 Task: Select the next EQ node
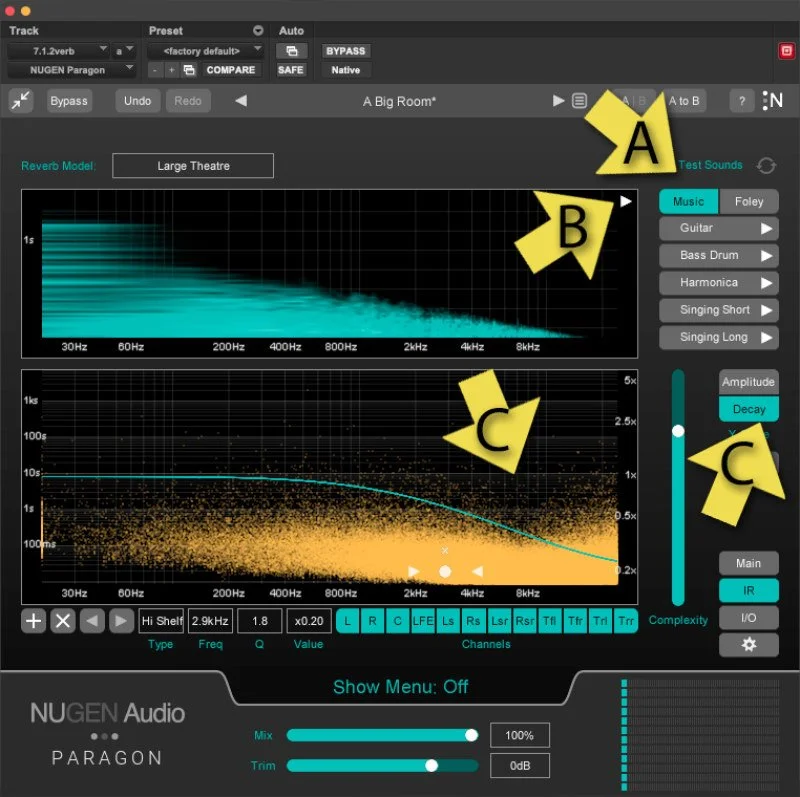pyautogui.click(x=121, y=621)
